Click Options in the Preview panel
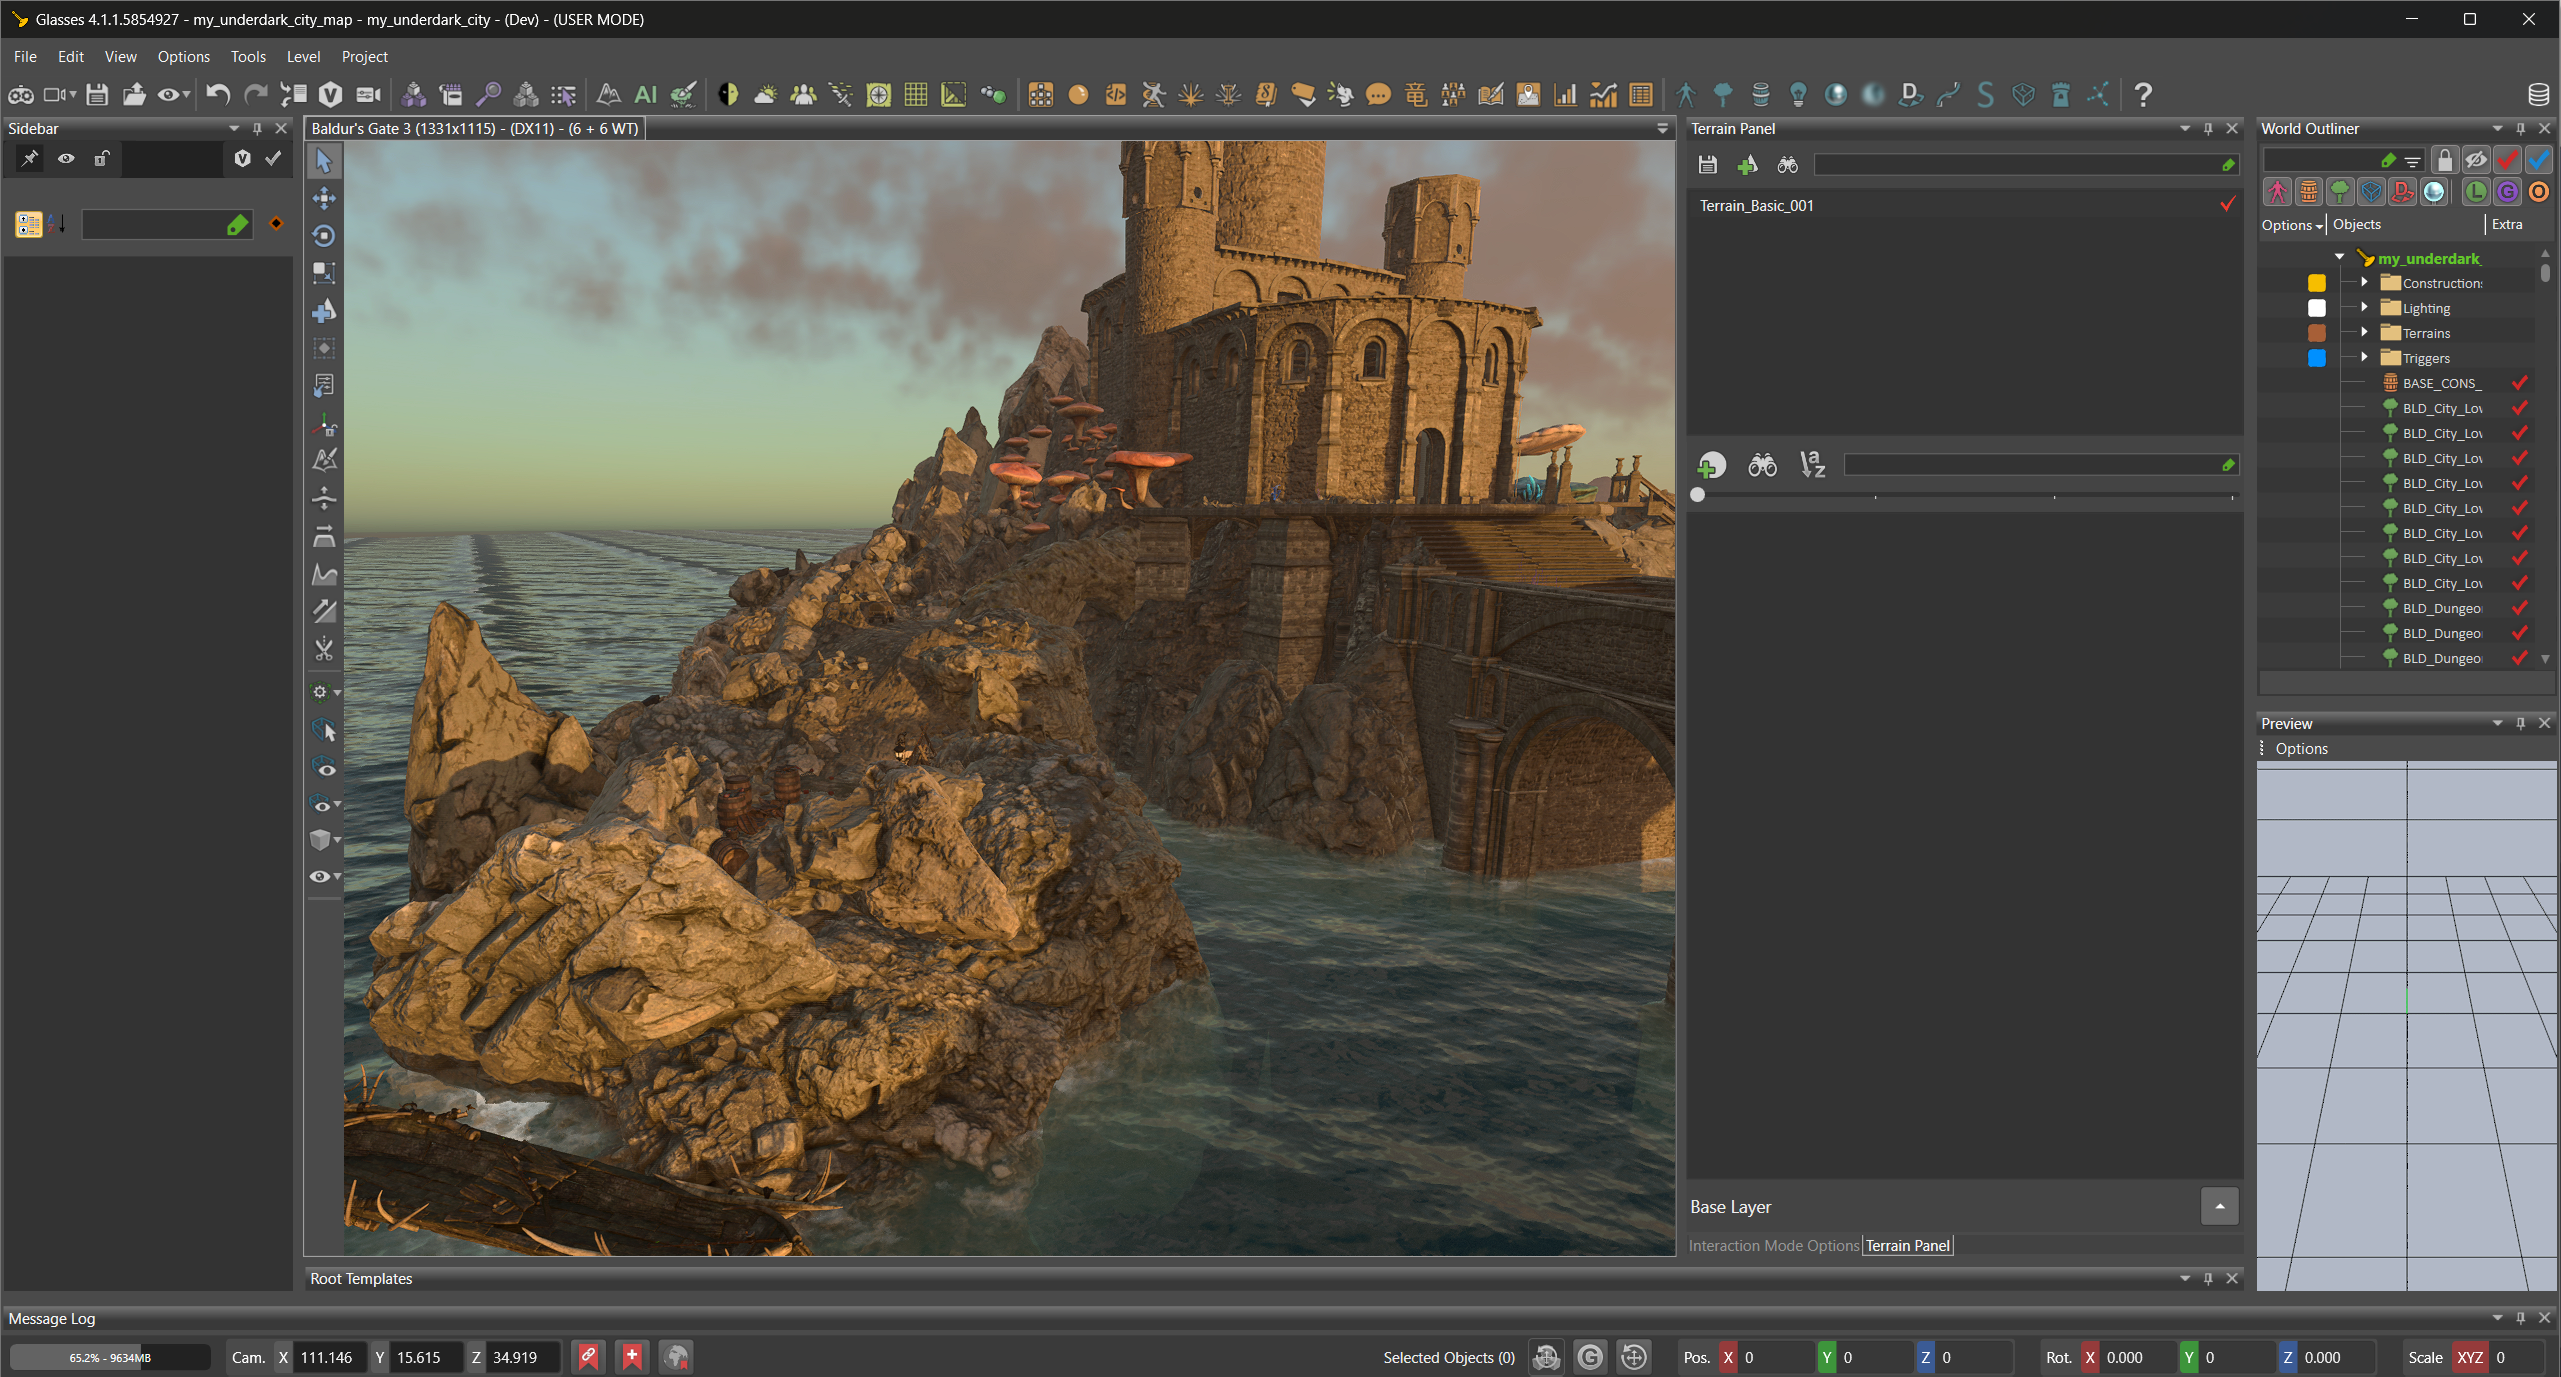Image resolution: width=2561 pixels, height=1377 pixels. 2301,749
